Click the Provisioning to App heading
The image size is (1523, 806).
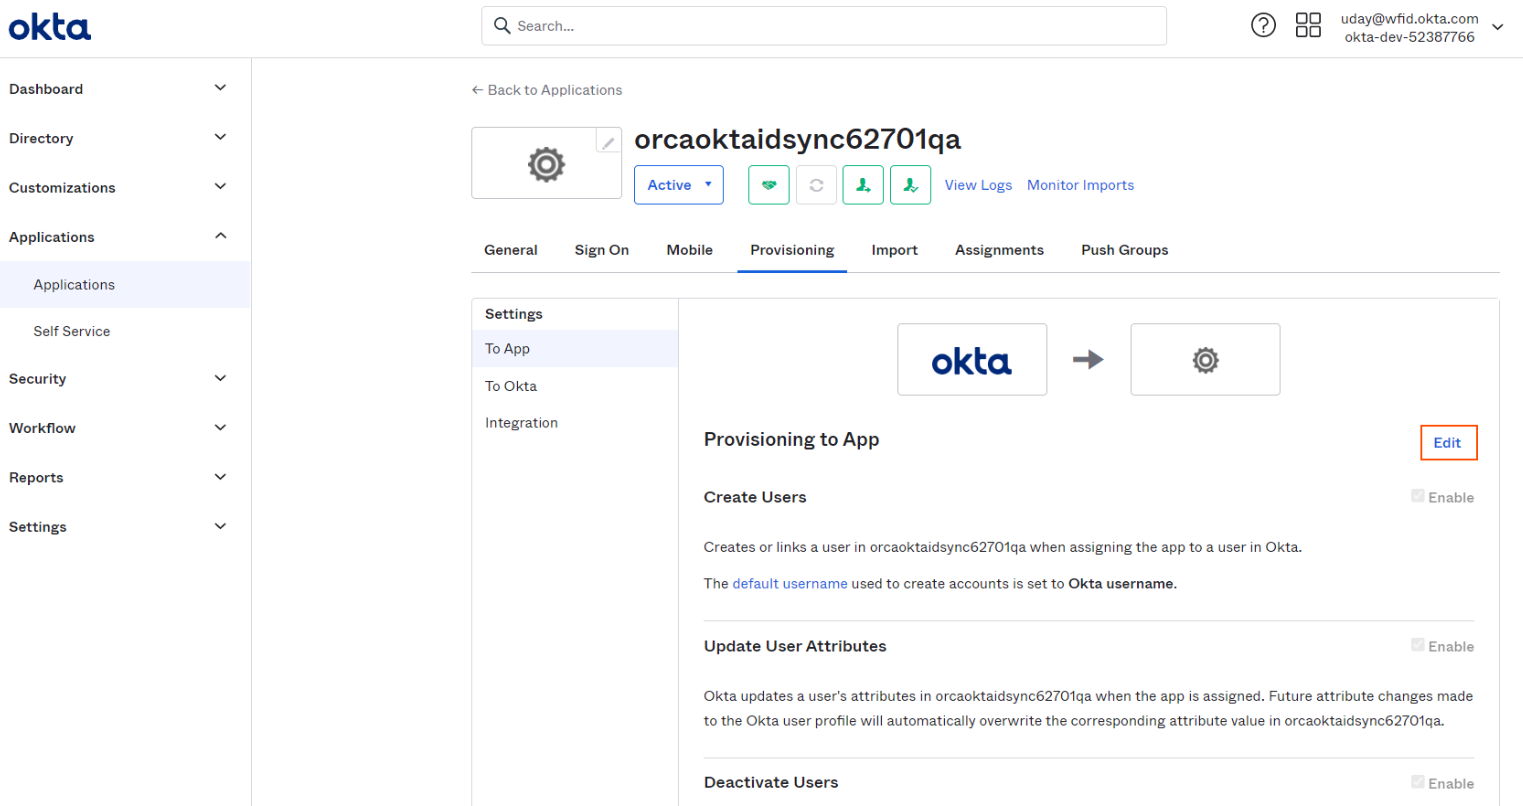(x=791, y=440)
